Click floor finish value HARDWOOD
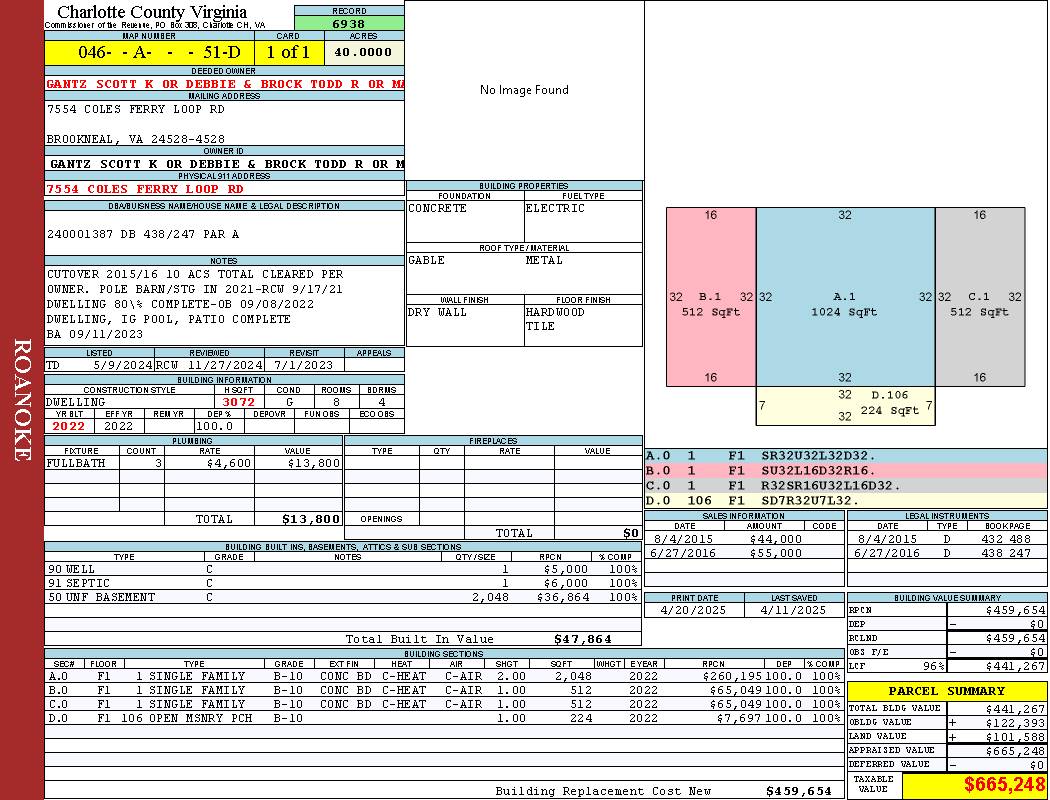The height and width of the screenshot is (800, 1050). pos(555,313)
